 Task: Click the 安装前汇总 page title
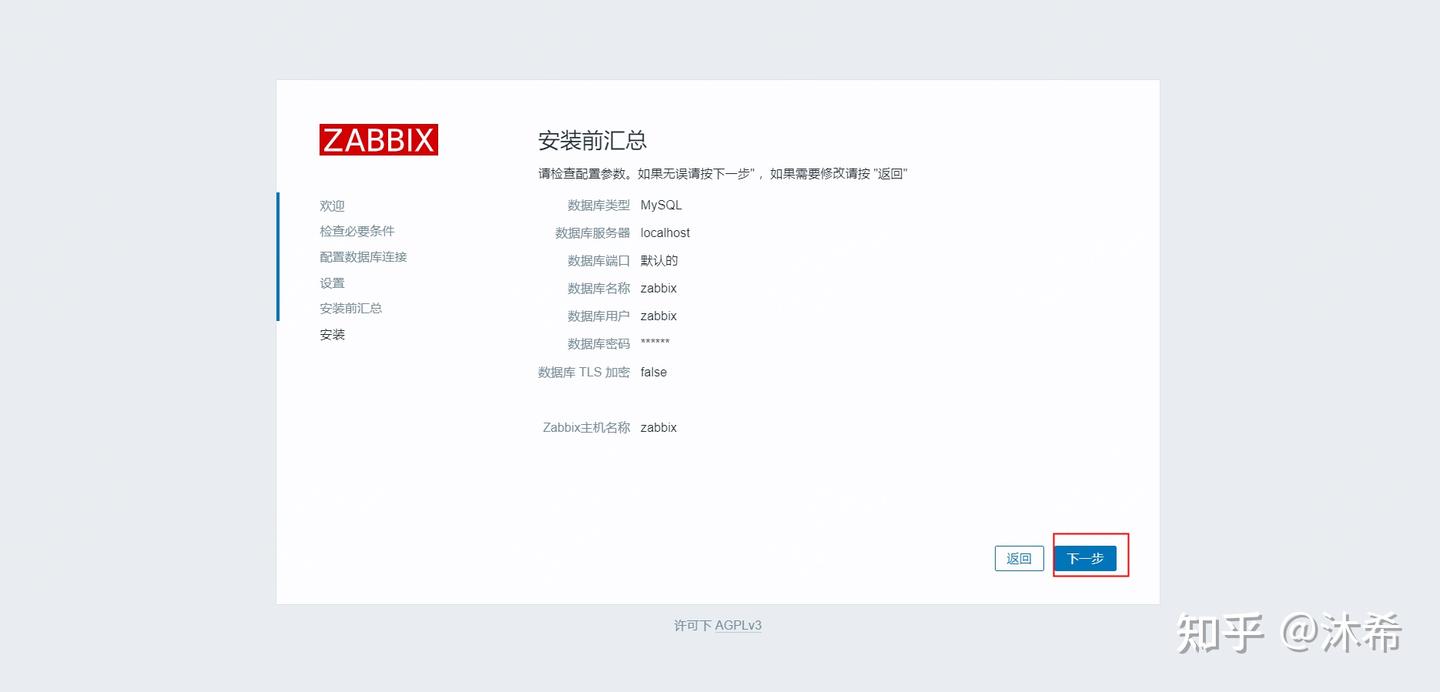pyautogui.click(x=592, y=141)
